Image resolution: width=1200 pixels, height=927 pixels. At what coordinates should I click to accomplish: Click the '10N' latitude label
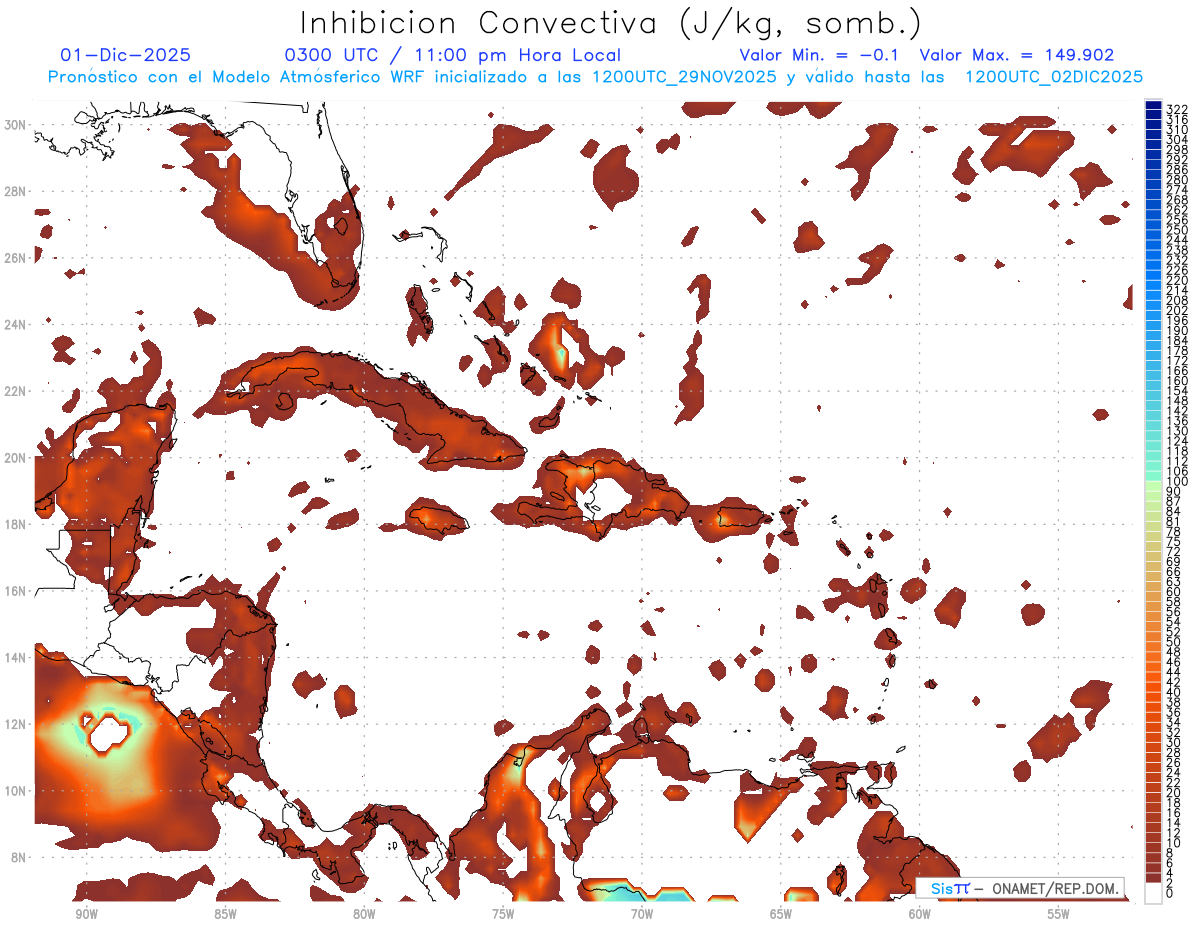tap(17, 791)
